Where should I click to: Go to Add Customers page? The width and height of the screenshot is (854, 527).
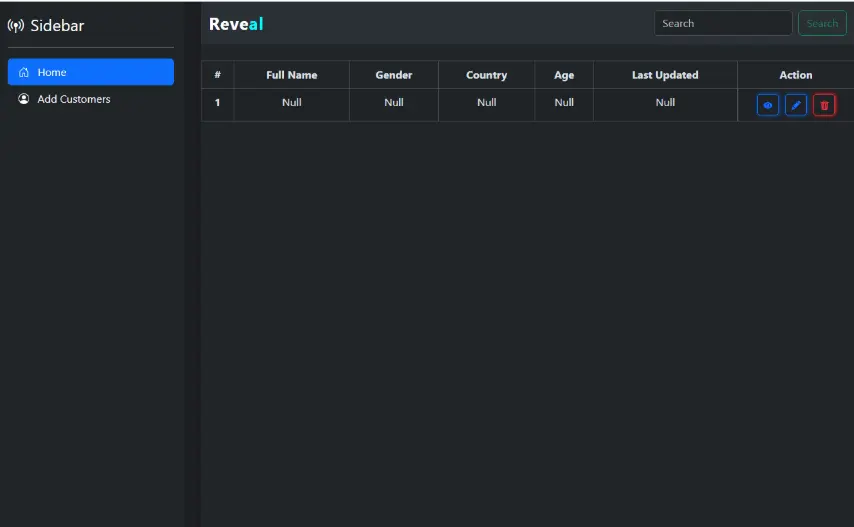(x=91, y=99)
